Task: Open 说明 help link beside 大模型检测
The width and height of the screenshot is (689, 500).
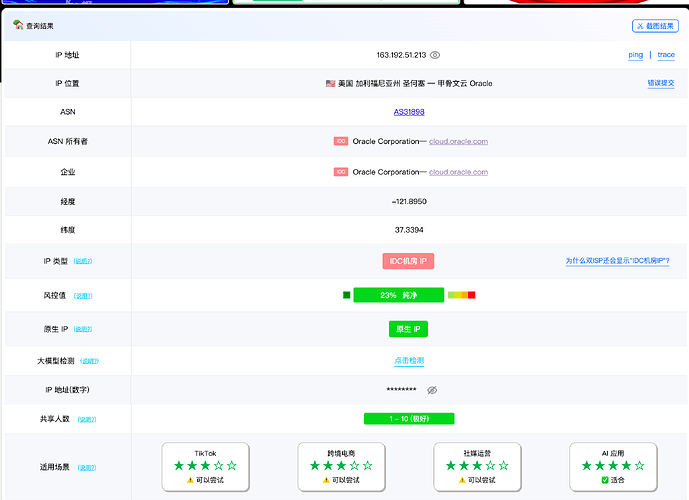Action: (90, 361)
